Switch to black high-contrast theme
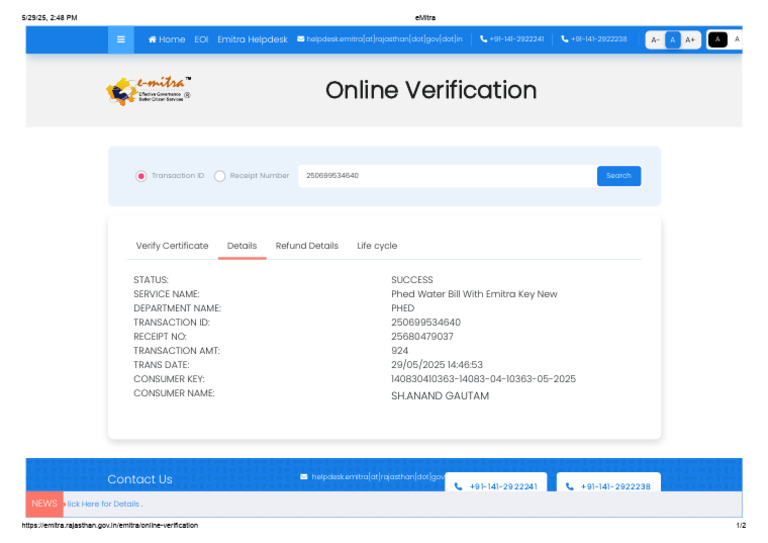This screenshot has height=543, width=768. (717, 40)
